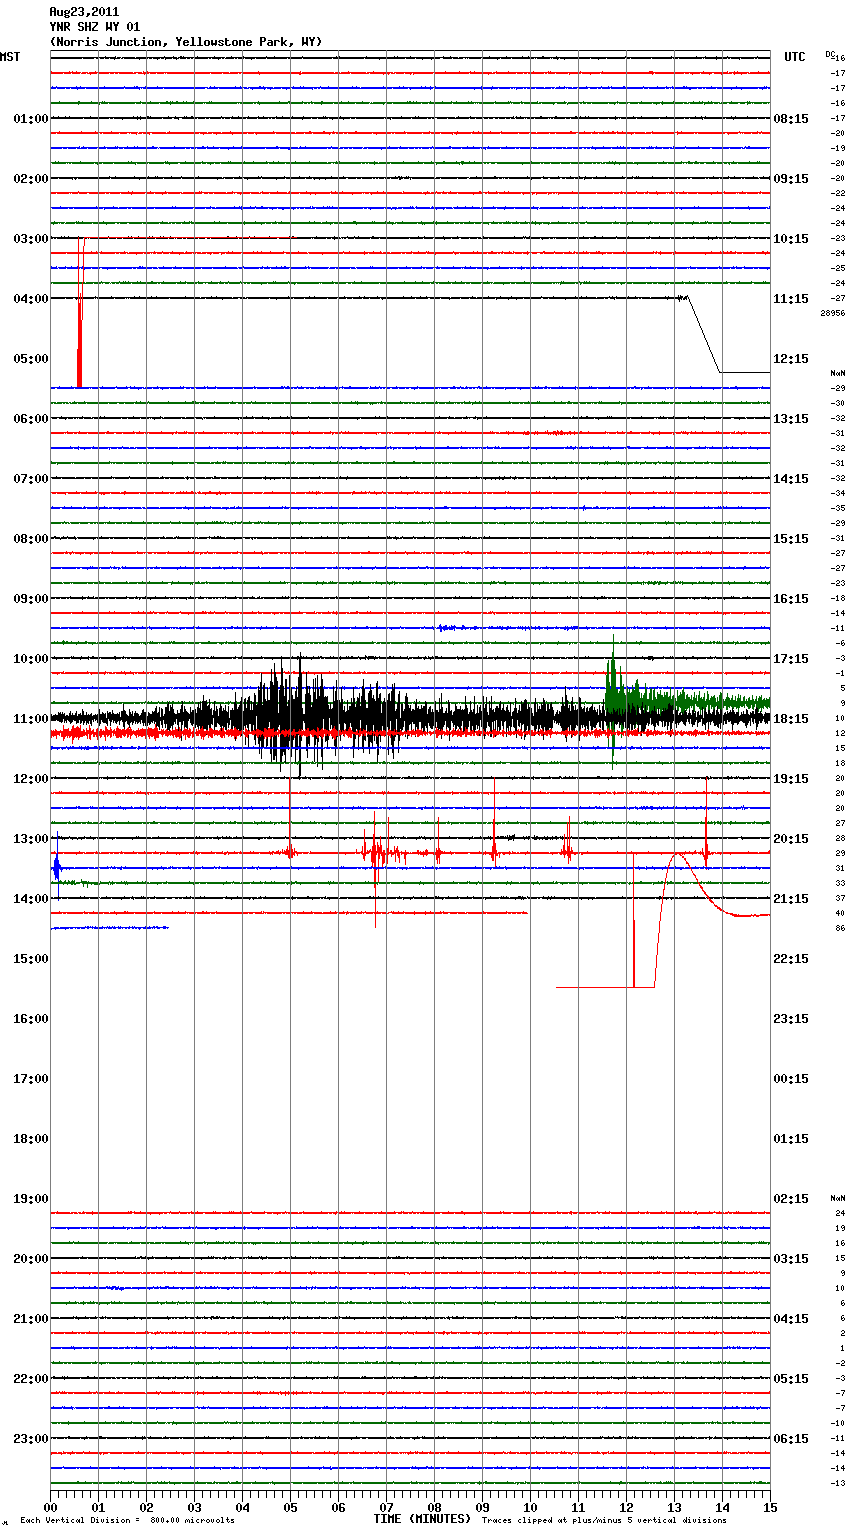Screen dimensions: 850x1534
Task: Select the 10:00 MST time label
Action: (31, 659)
